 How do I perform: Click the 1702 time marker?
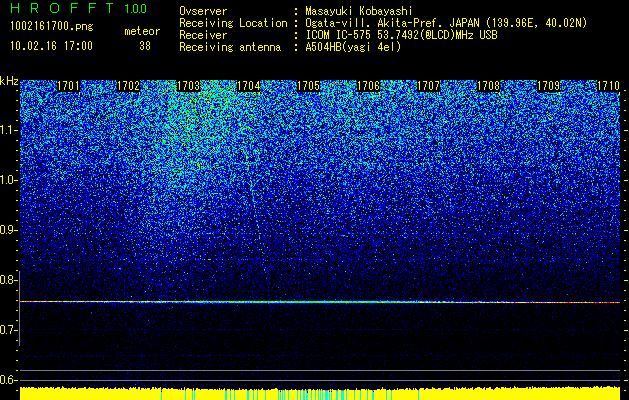tap(129, 86)
